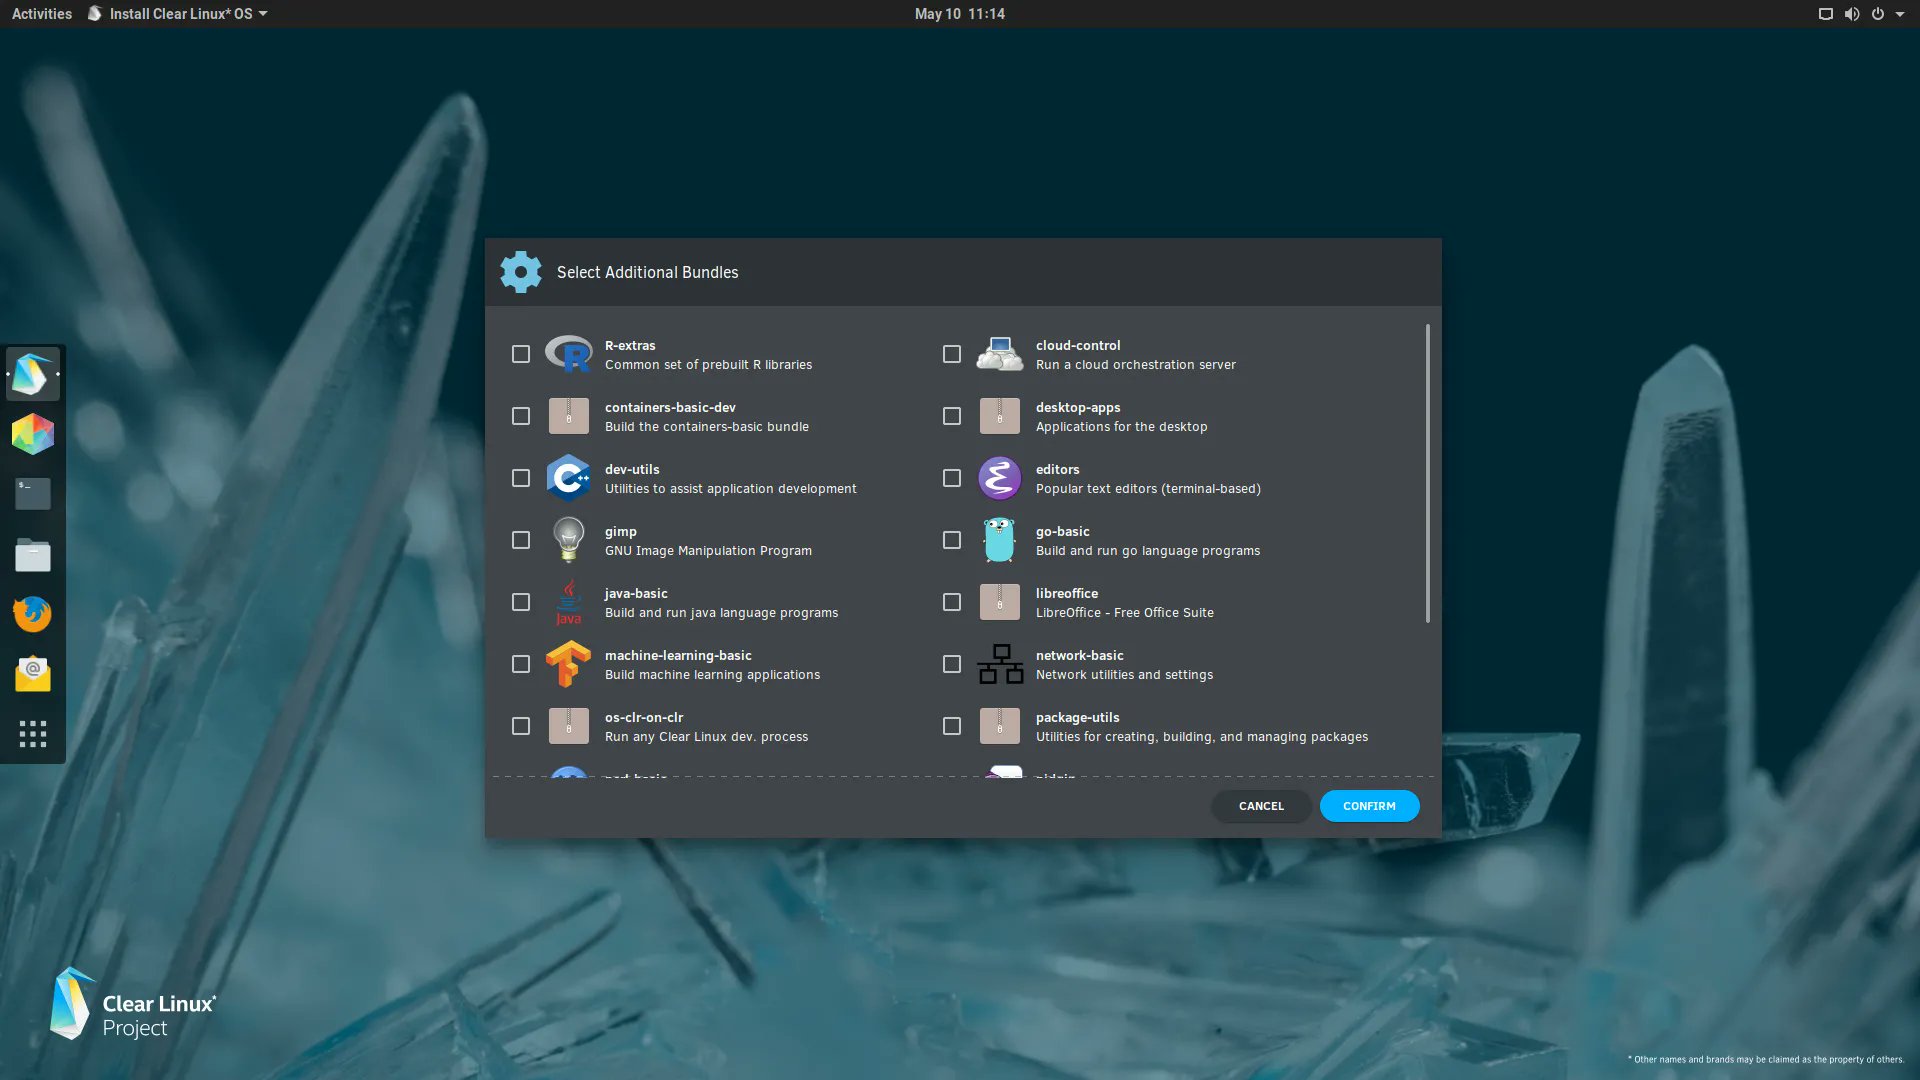Screen dimensions: 1920x1080
Task: Click the Java icon beside java-basic
Action: [569, 602]
